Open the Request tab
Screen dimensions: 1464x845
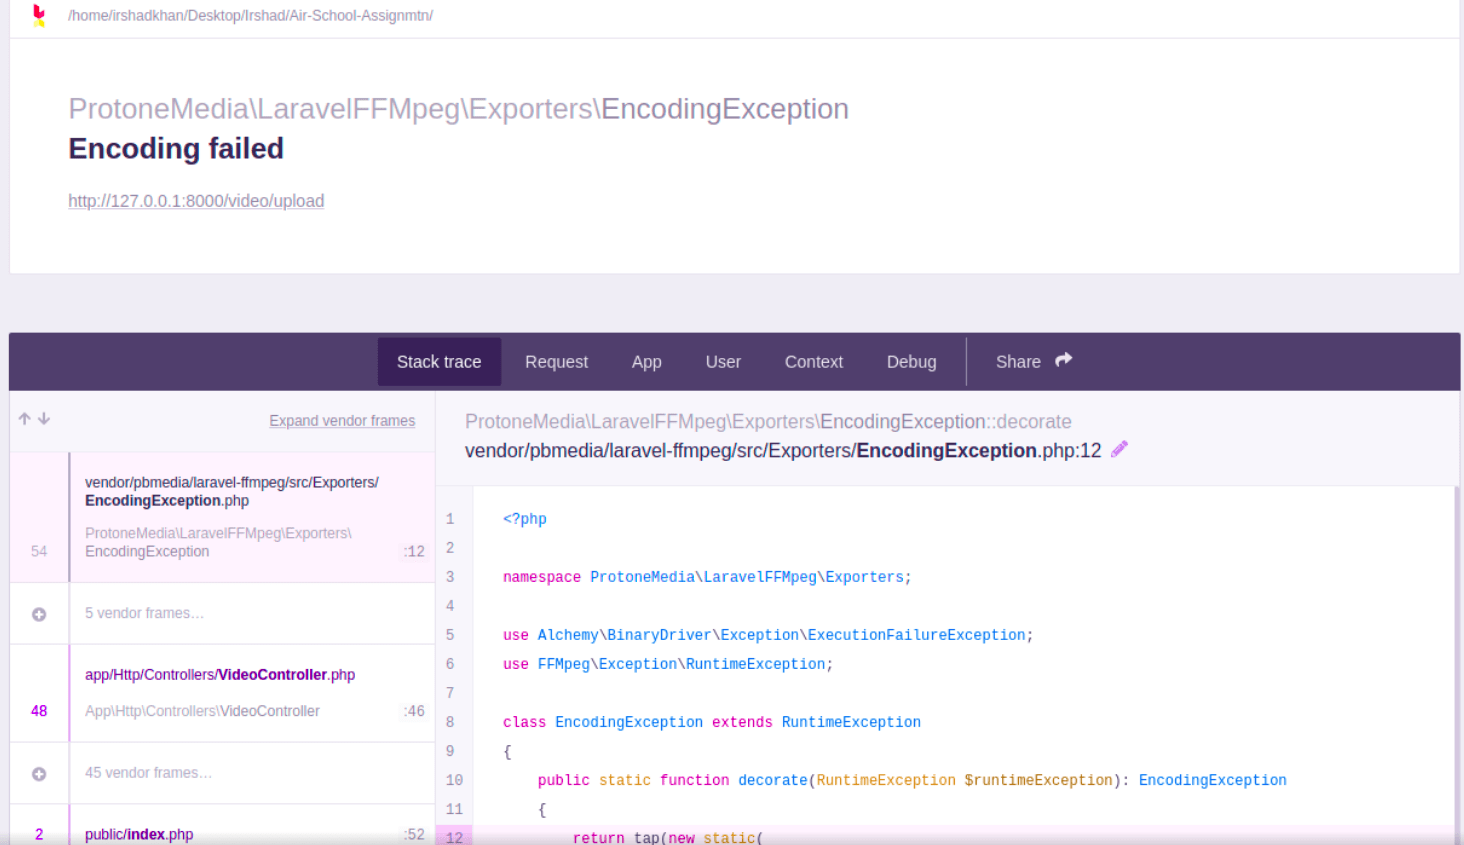click(556, 362)
